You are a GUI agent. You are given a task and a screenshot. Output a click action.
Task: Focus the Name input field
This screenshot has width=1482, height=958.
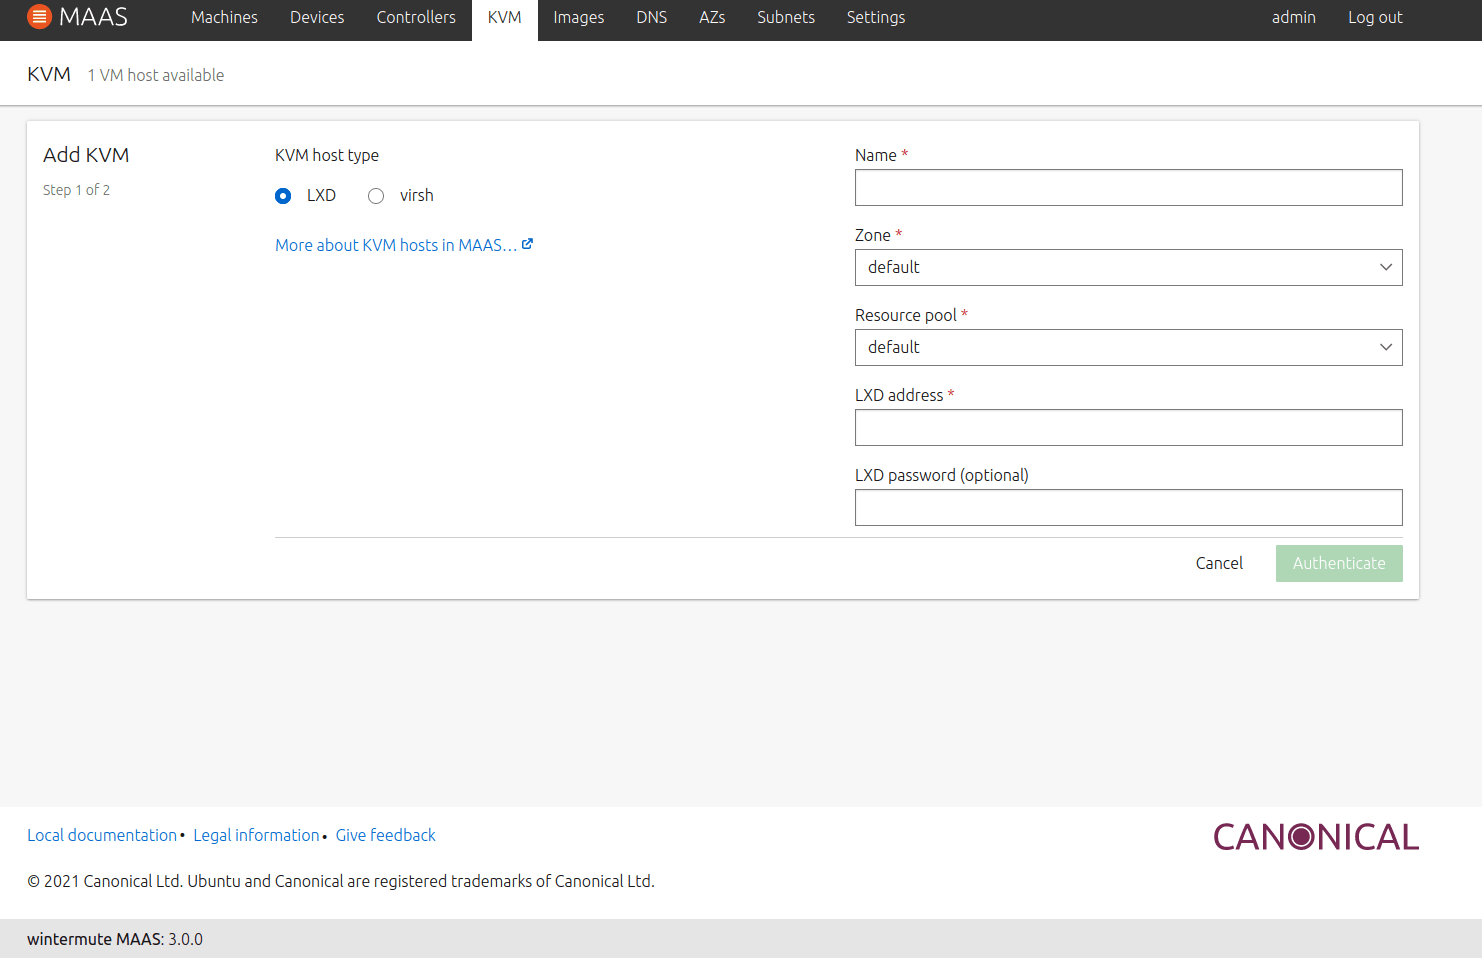click(x=1128, y=188)
